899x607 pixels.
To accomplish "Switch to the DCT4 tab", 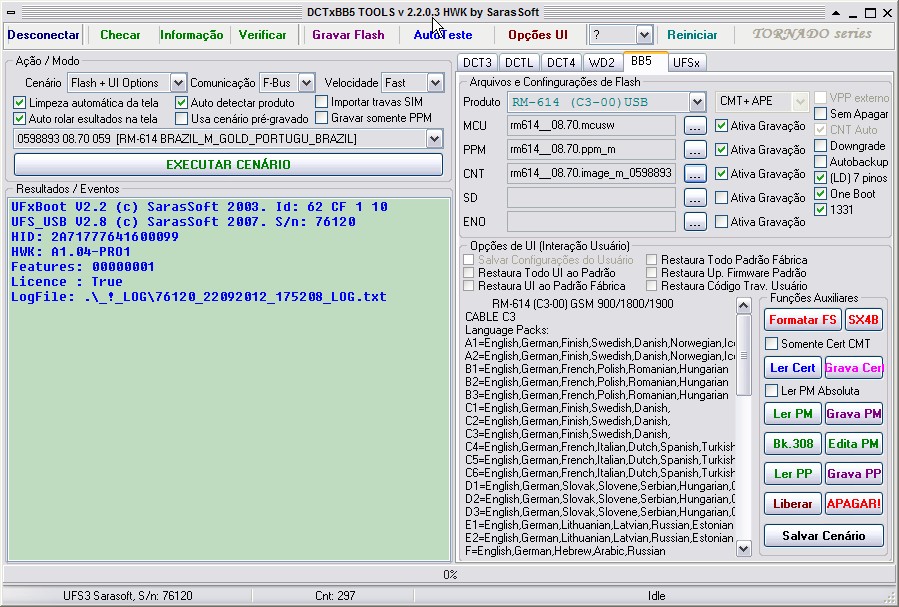I will [x=561, y=62].
